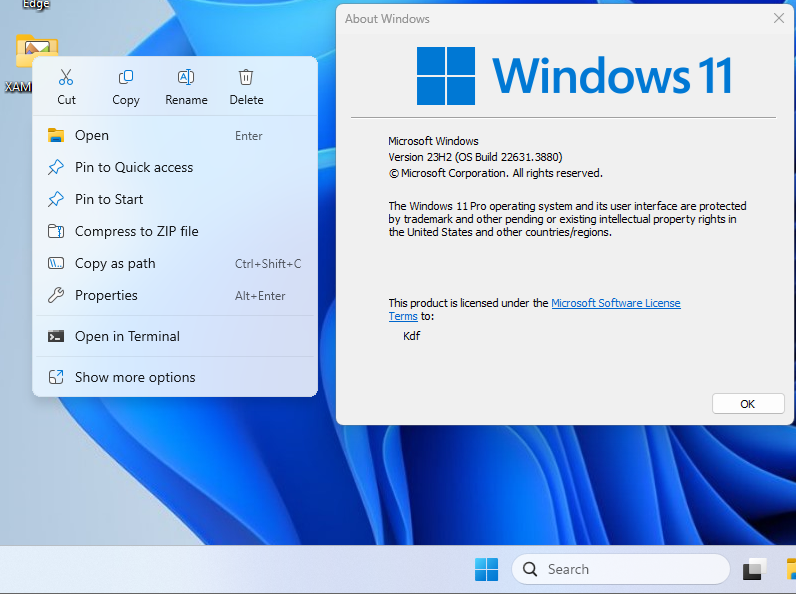Open Properties from context menu
796x594 pixels.
click(175, 295)
